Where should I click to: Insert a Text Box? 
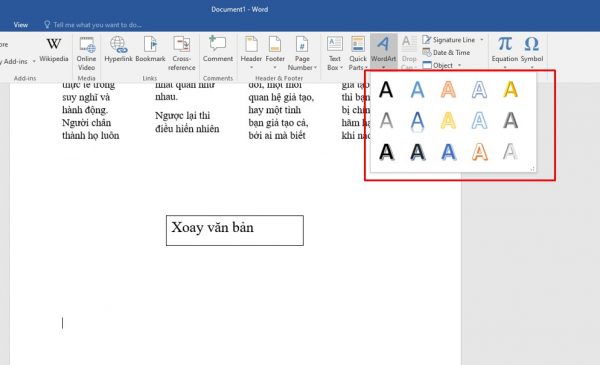(335, 54)
